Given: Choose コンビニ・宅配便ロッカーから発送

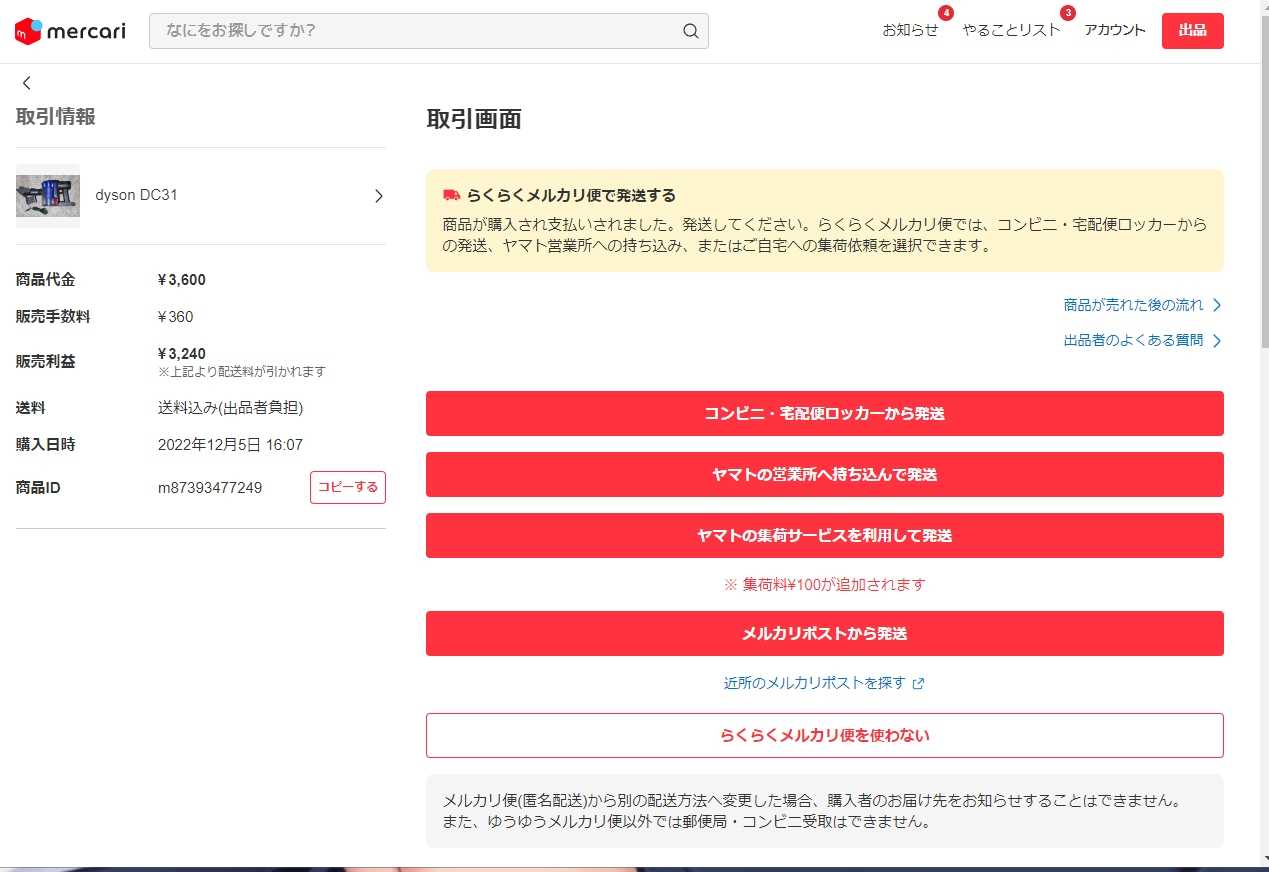Looking at the screenshot, I should click(824, 413).
